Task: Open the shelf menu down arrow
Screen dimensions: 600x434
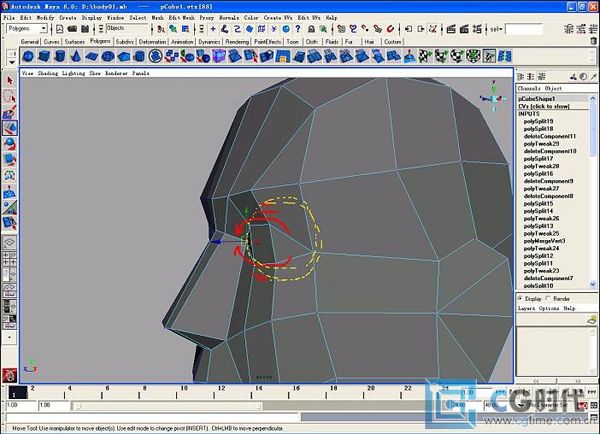Action: tap(12, 62)
